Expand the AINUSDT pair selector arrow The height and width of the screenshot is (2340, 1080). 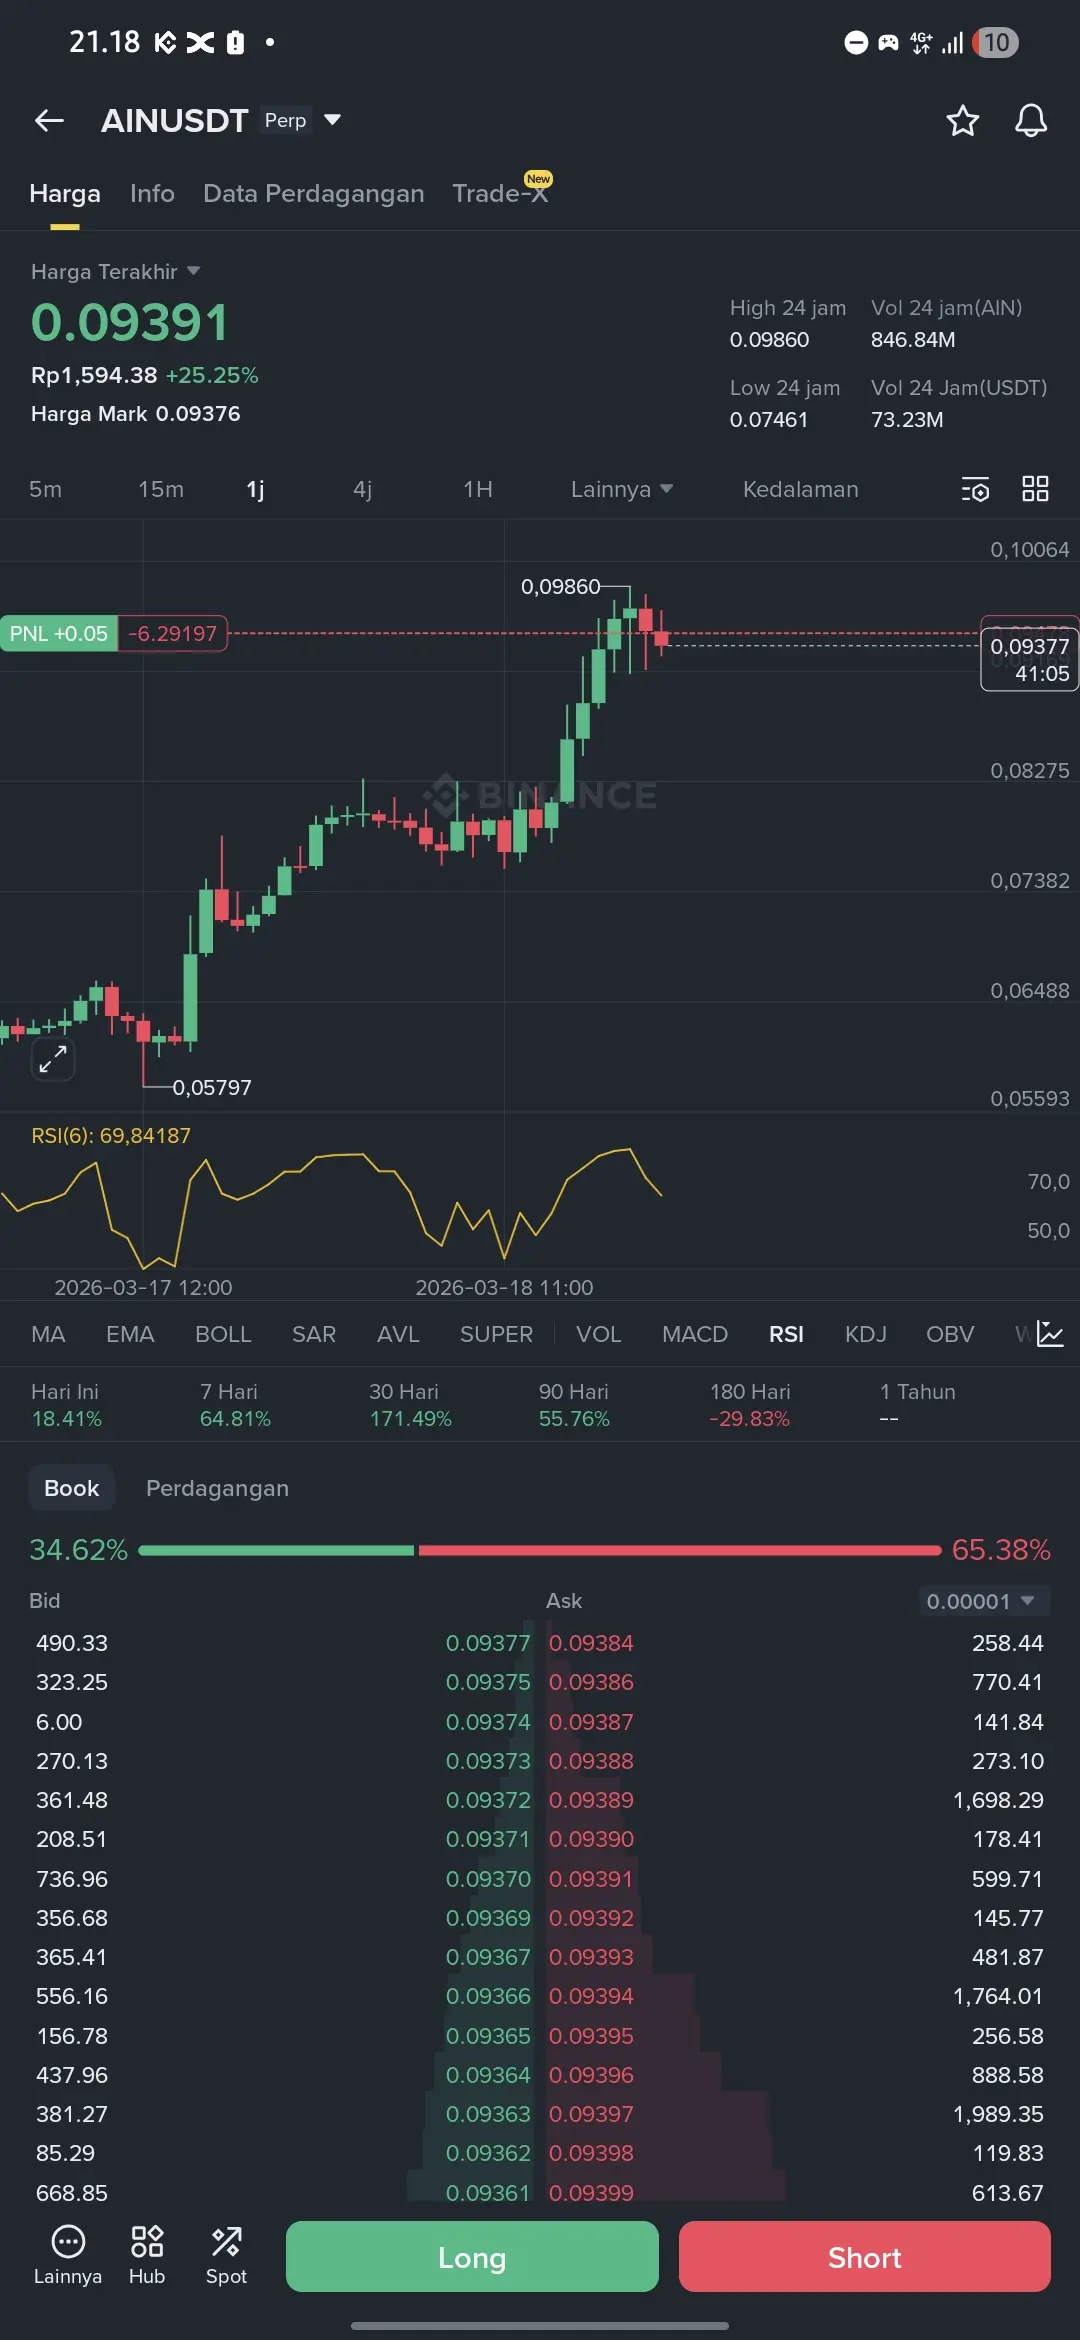coord(333,120)
